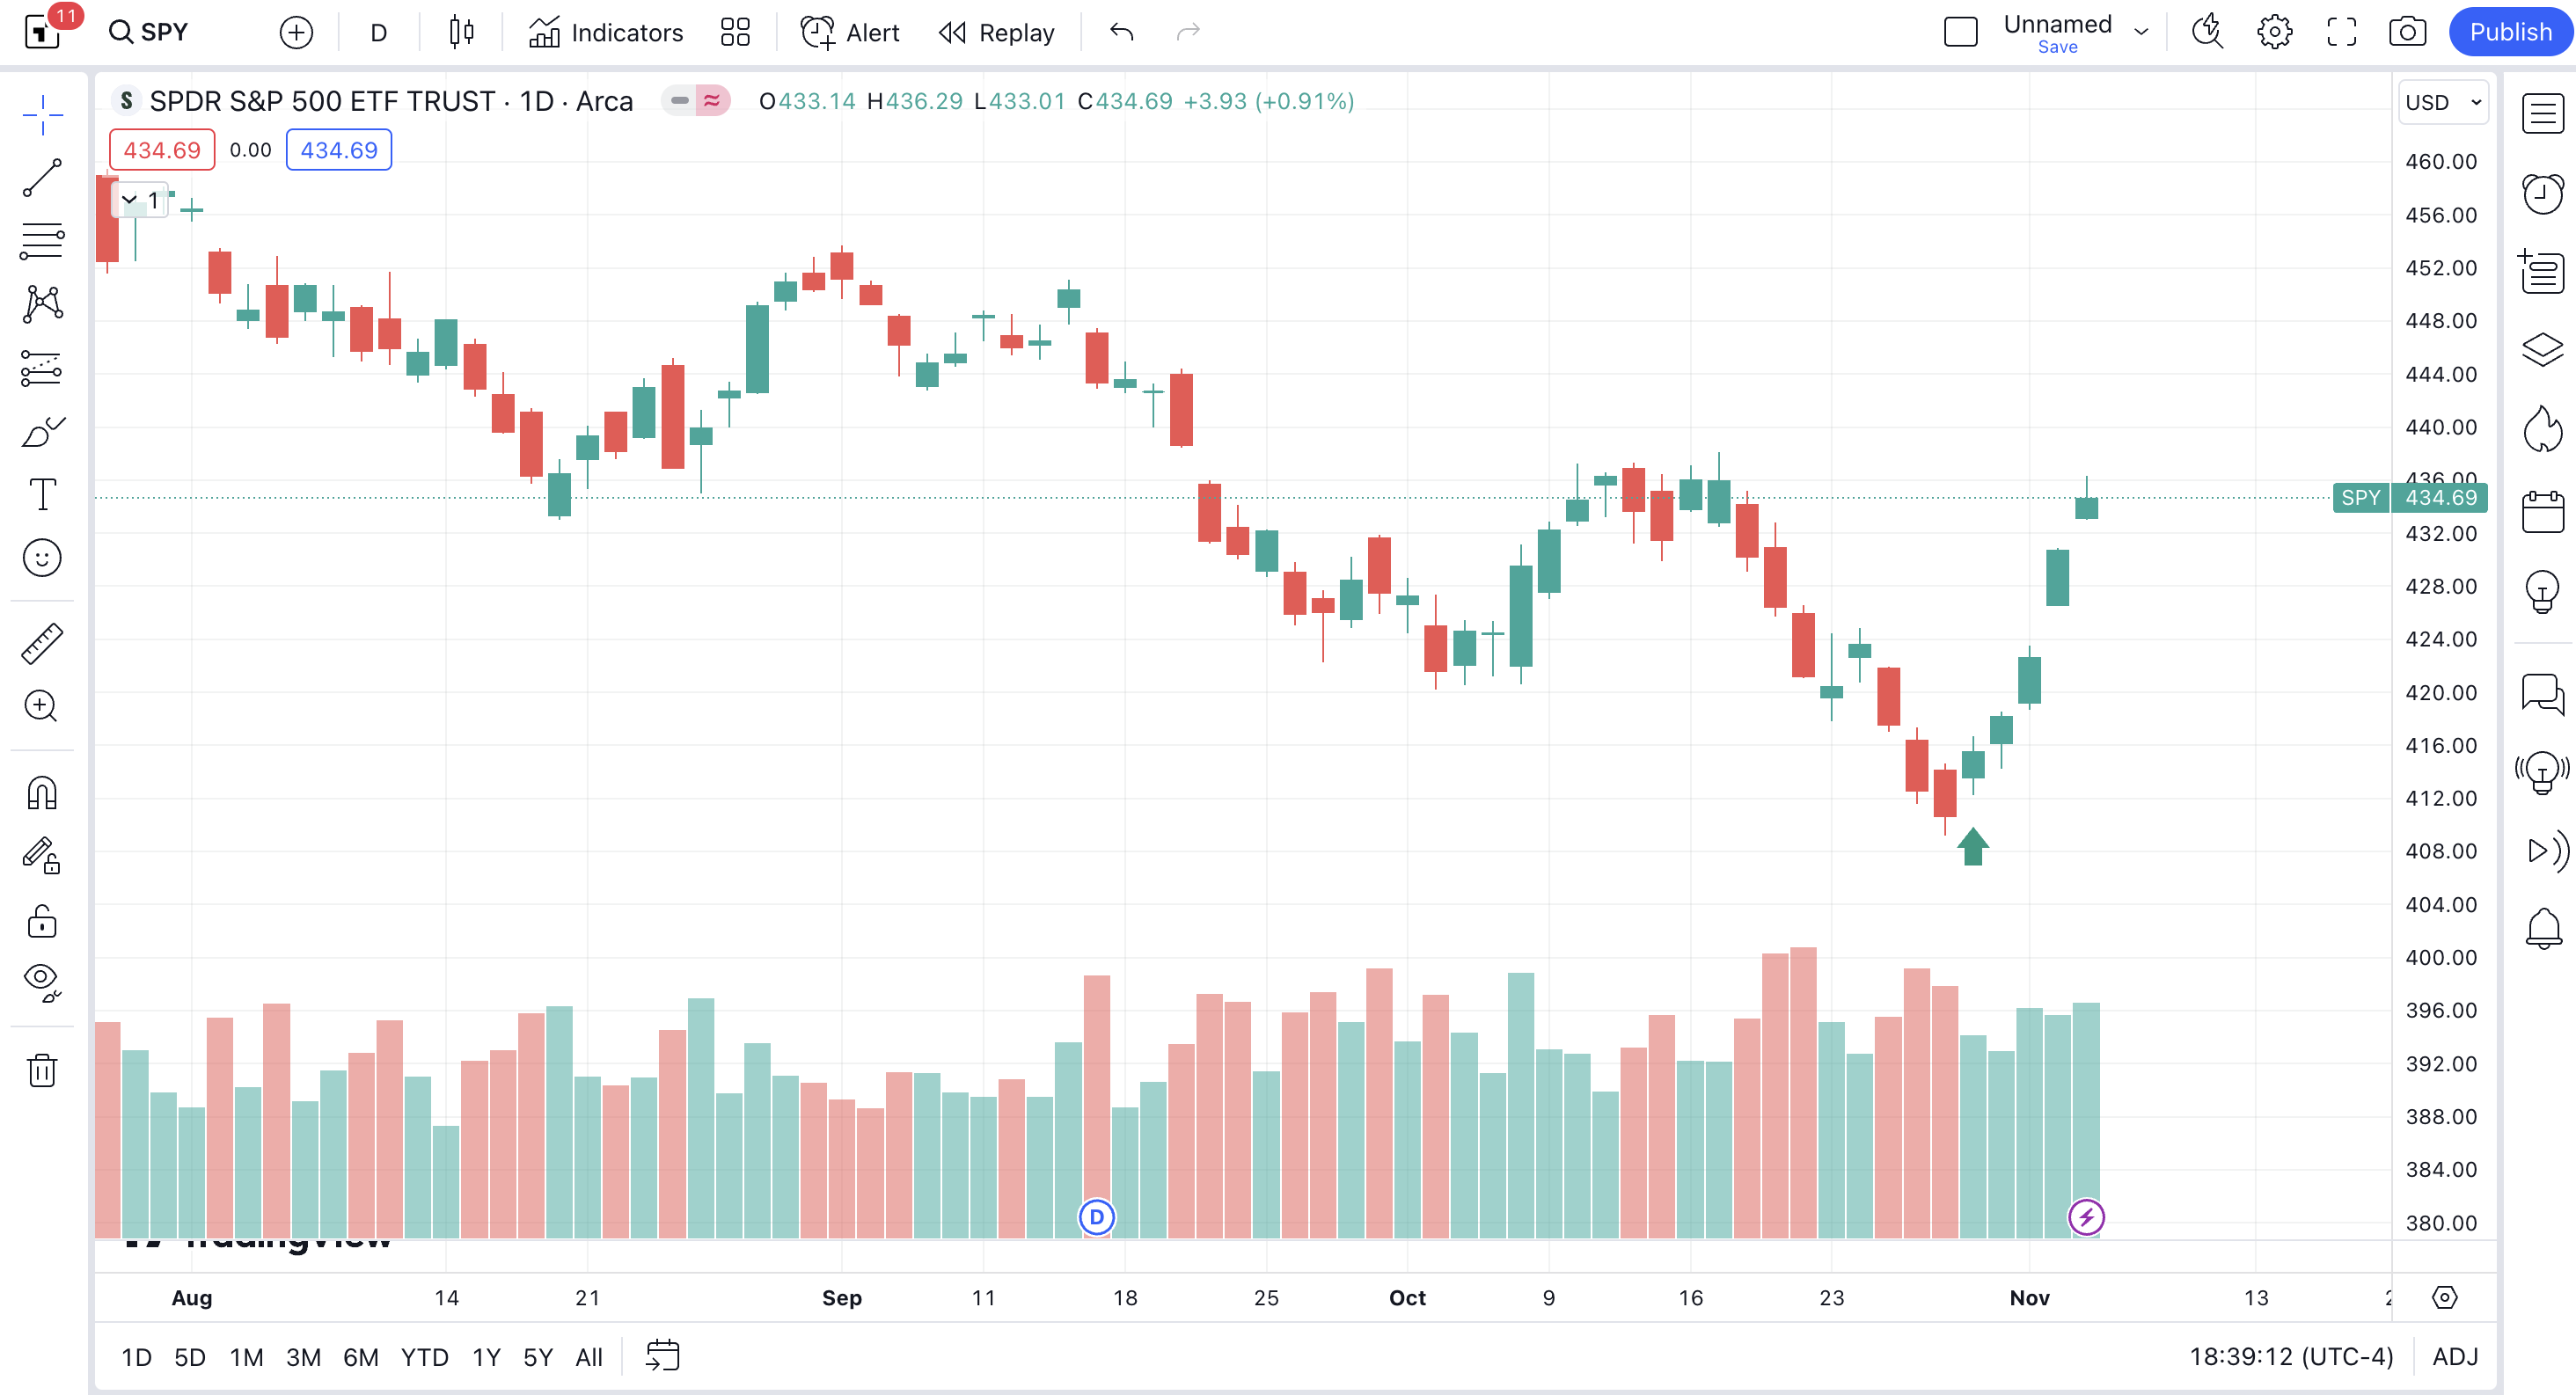Open the USD currency dropdown
This screenshot has height=1395, width=2576.
(x=2442, y=101)
